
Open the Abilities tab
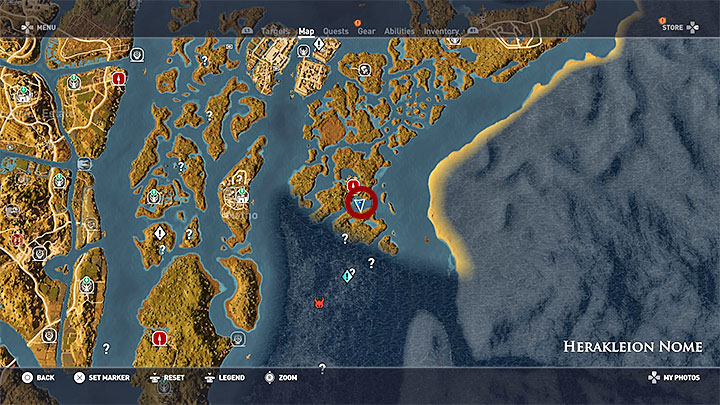(x=400, y=31)
